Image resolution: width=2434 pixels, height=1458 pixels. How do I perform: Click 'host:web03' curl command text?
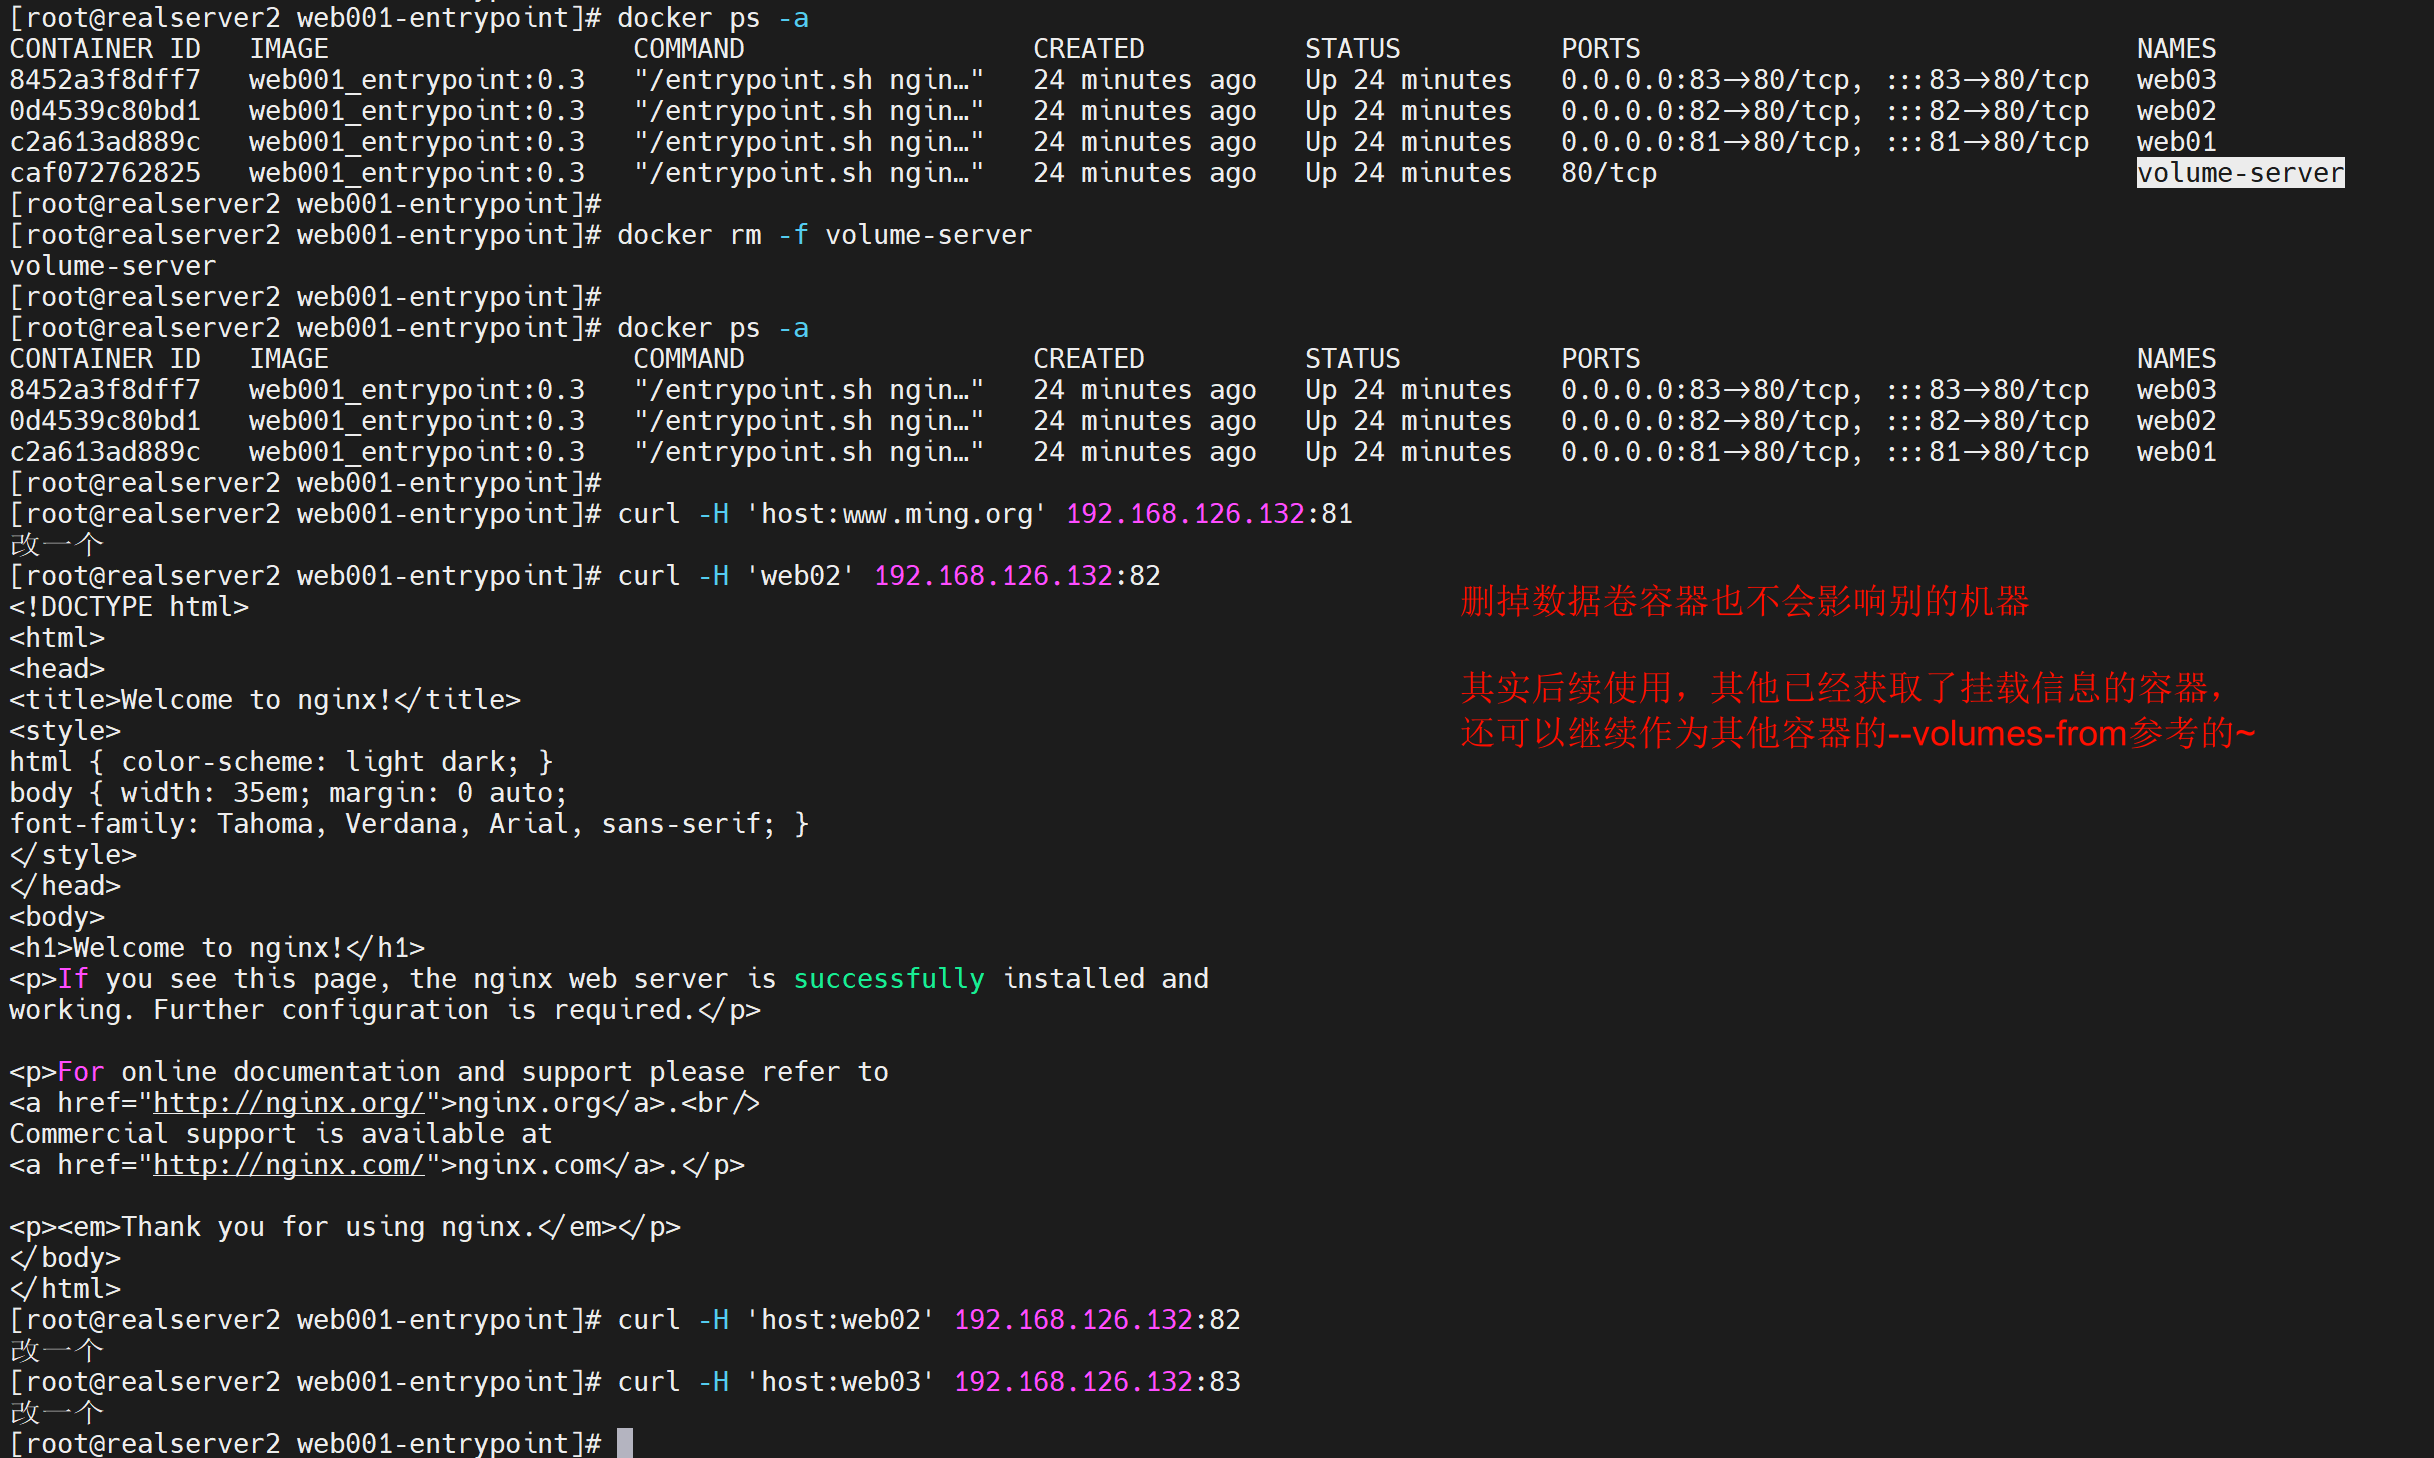click(x=840, y=1382)
